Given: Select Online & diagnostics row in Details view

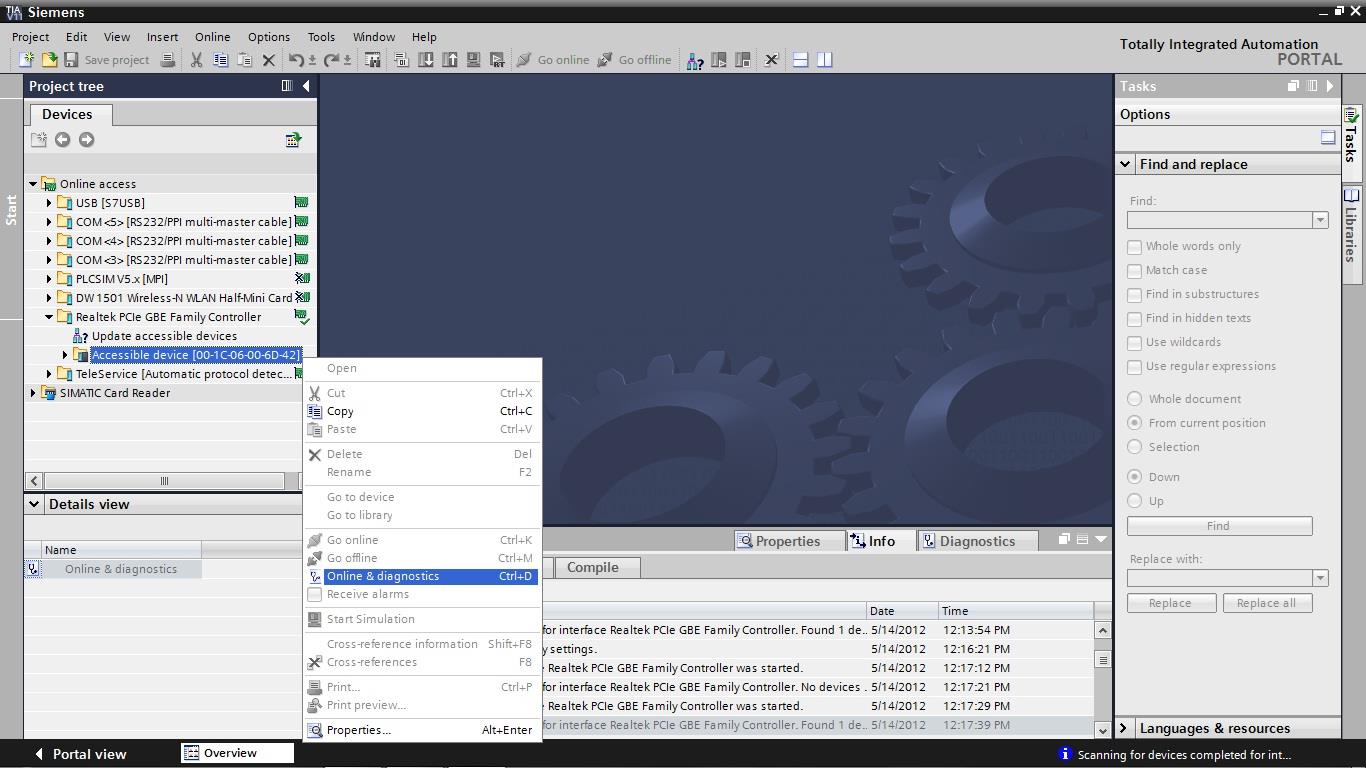Looking at the screenshot, I should [x=113, y=569].
